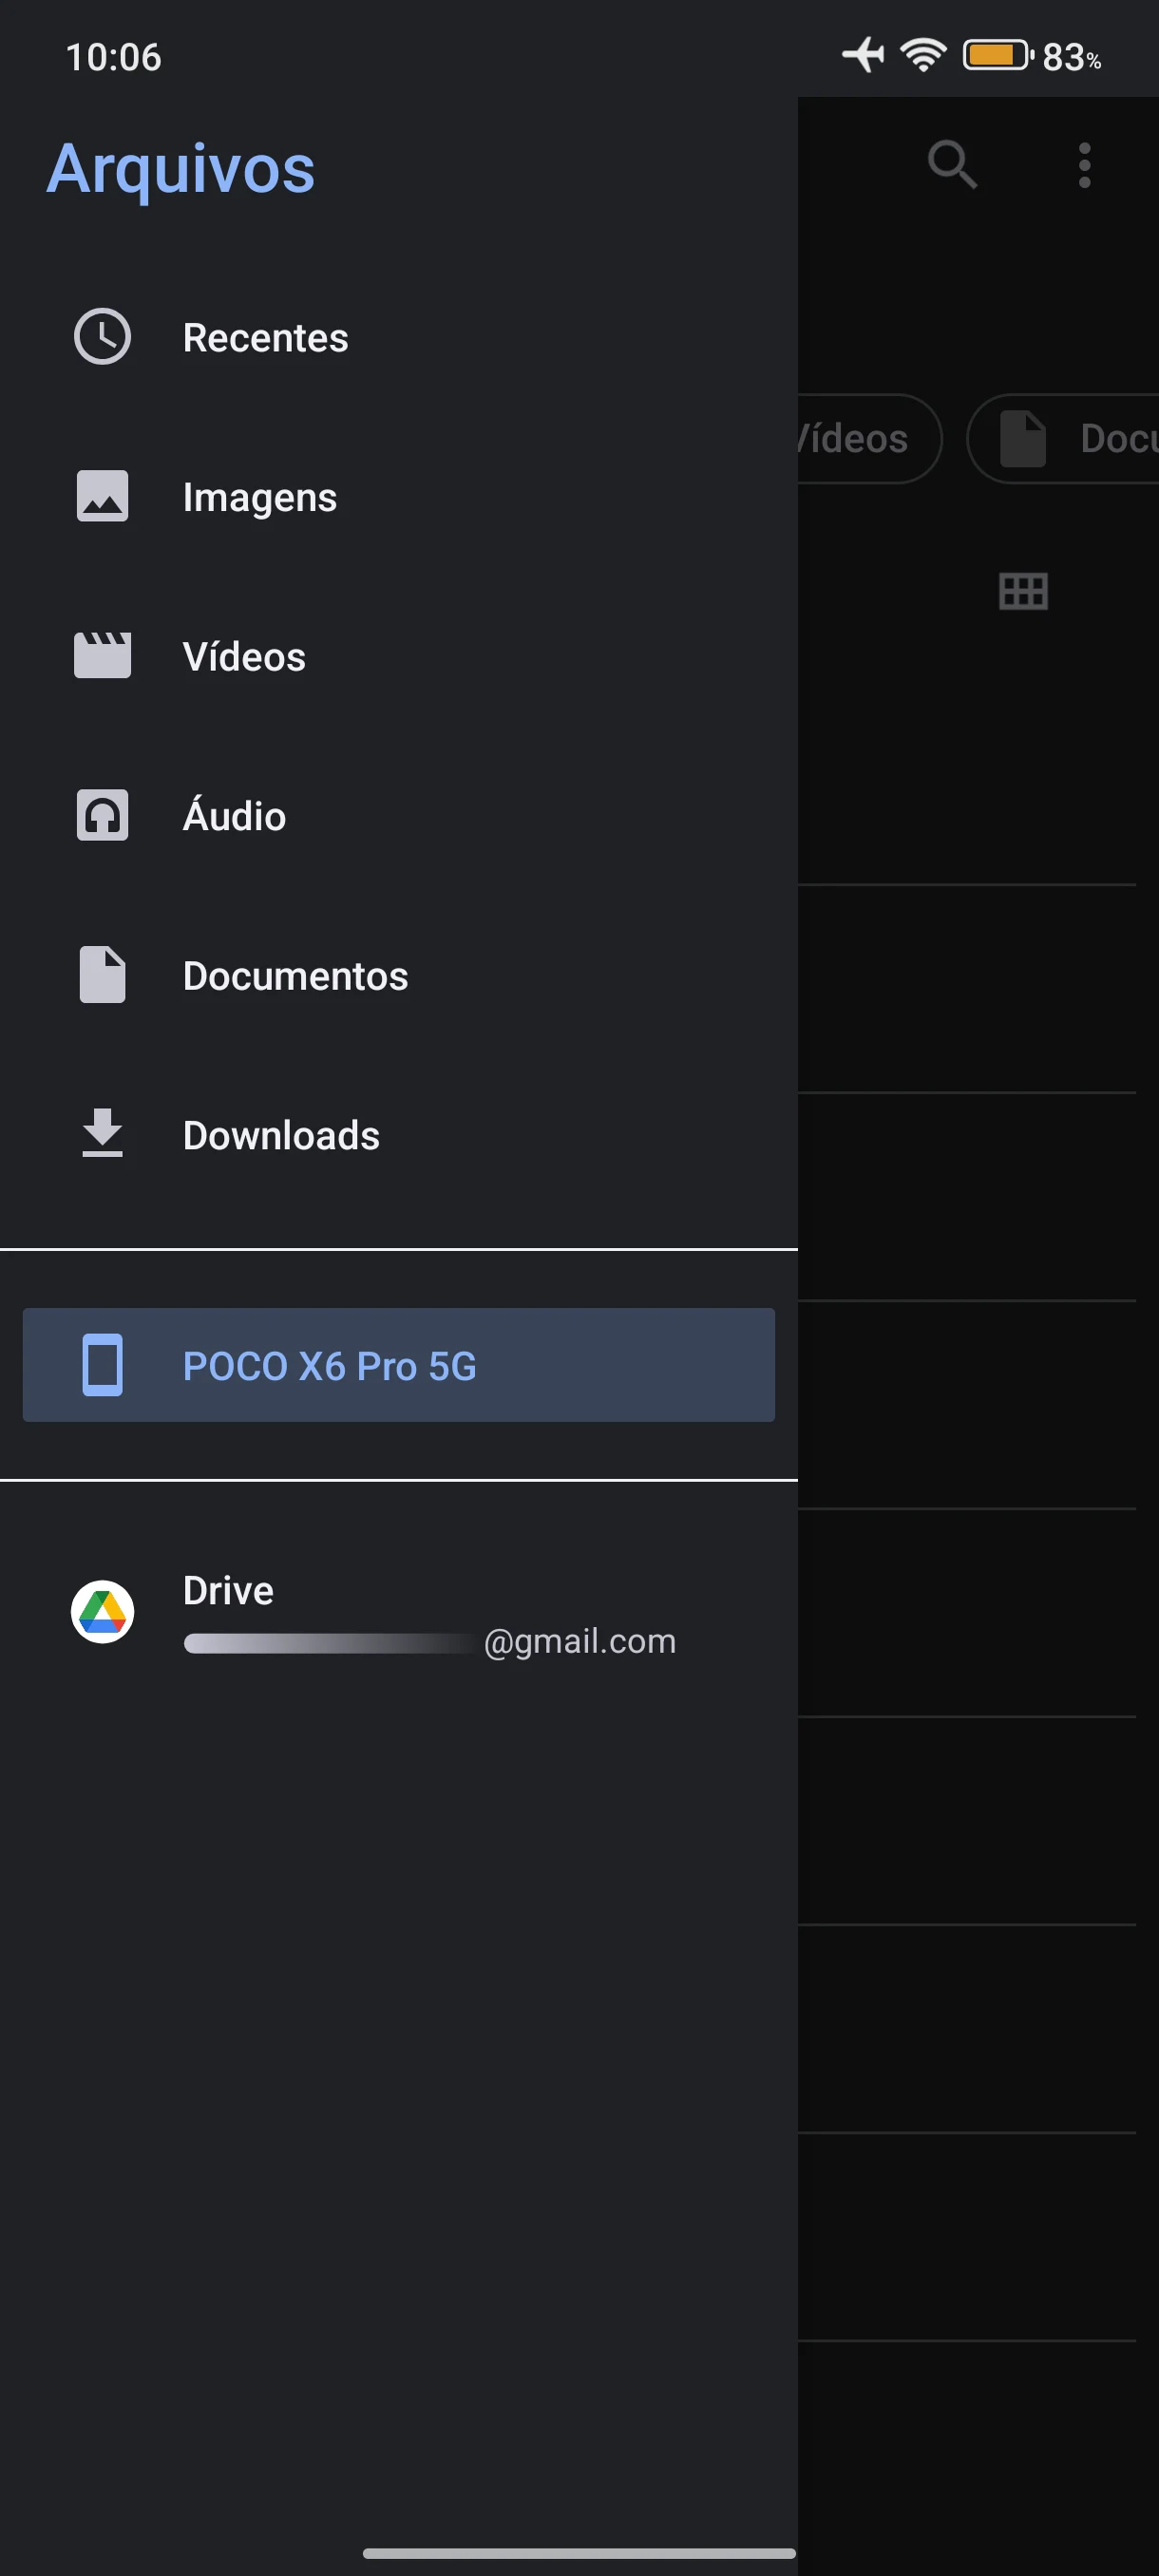Tap the Vídeos filter chip behind drawer
The height and width of the screenshot is (2576, 1159).
[x=869, y=438]
